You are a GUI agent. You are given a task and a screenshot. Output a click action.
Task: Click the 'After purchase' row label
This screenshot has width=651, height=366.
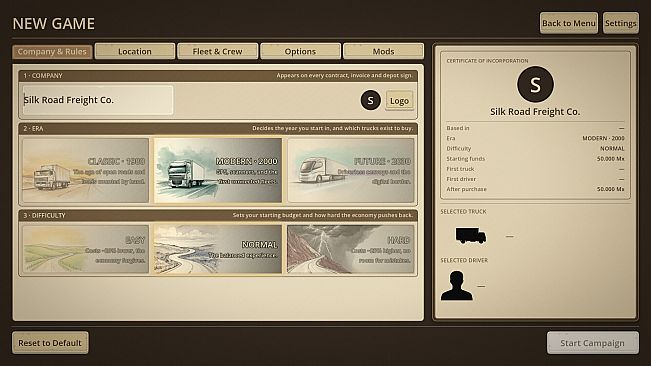(x=466, y=189)
